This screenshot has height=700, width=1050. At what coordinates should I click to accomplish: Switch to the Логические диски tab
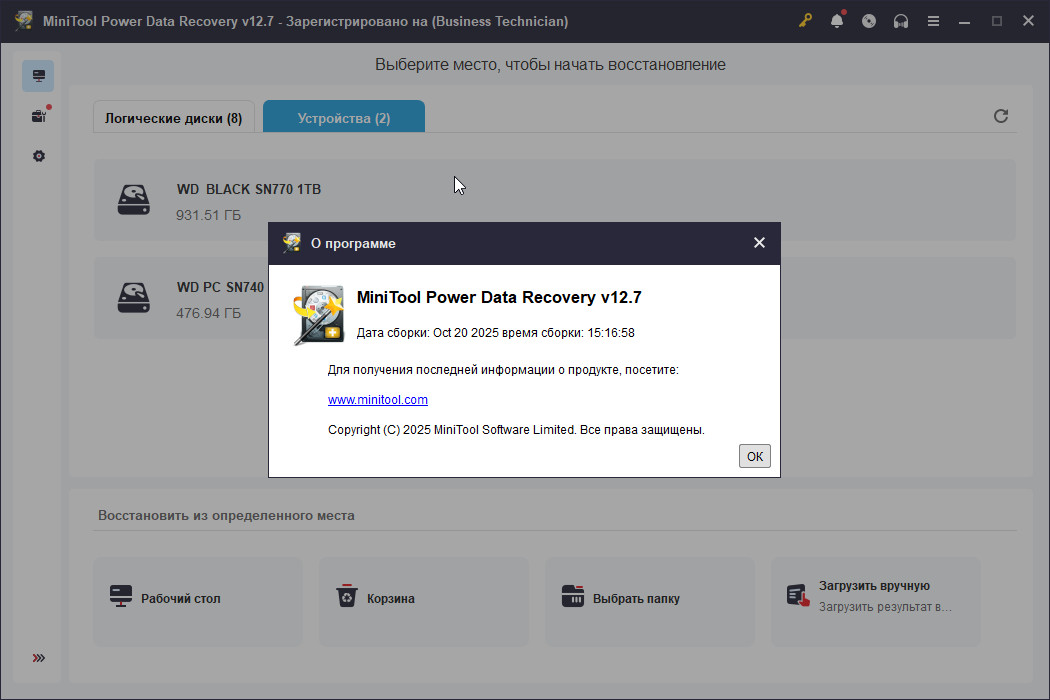point(174,118)
